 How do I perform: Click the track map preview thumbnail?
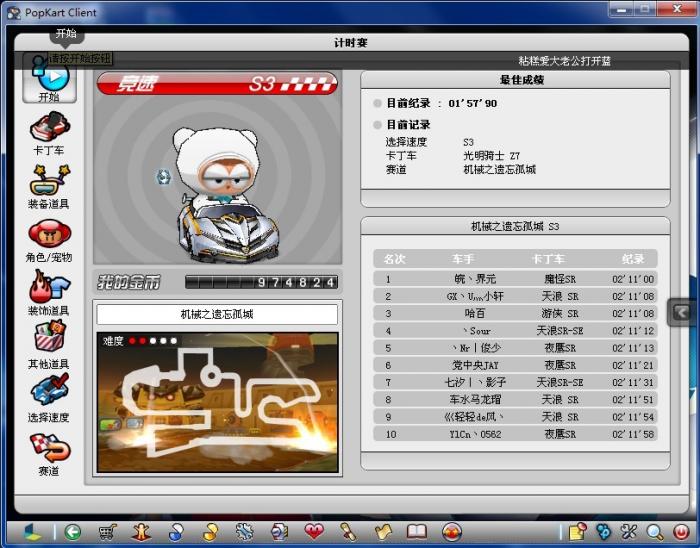[x=217, y=402]
